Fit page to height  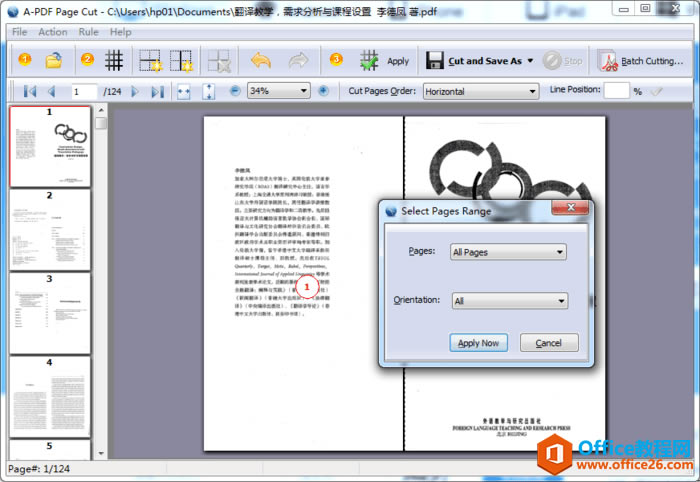pyautogui.click(x=208, y=91)
